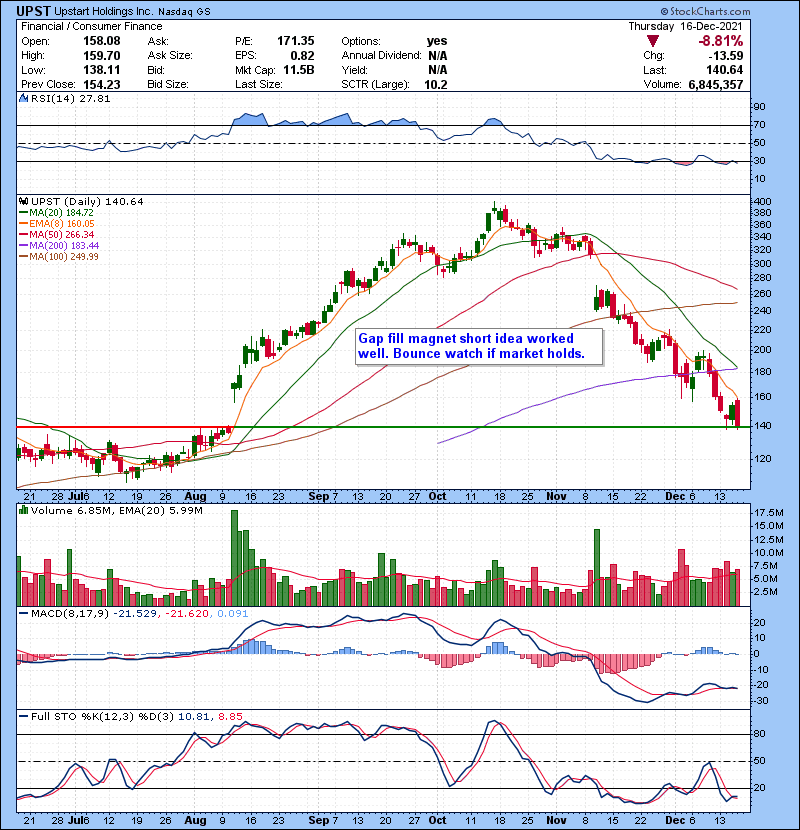This screenshot has height=830, width=800.
Task: Click the High value 159.70
Action: click(102, 56)
